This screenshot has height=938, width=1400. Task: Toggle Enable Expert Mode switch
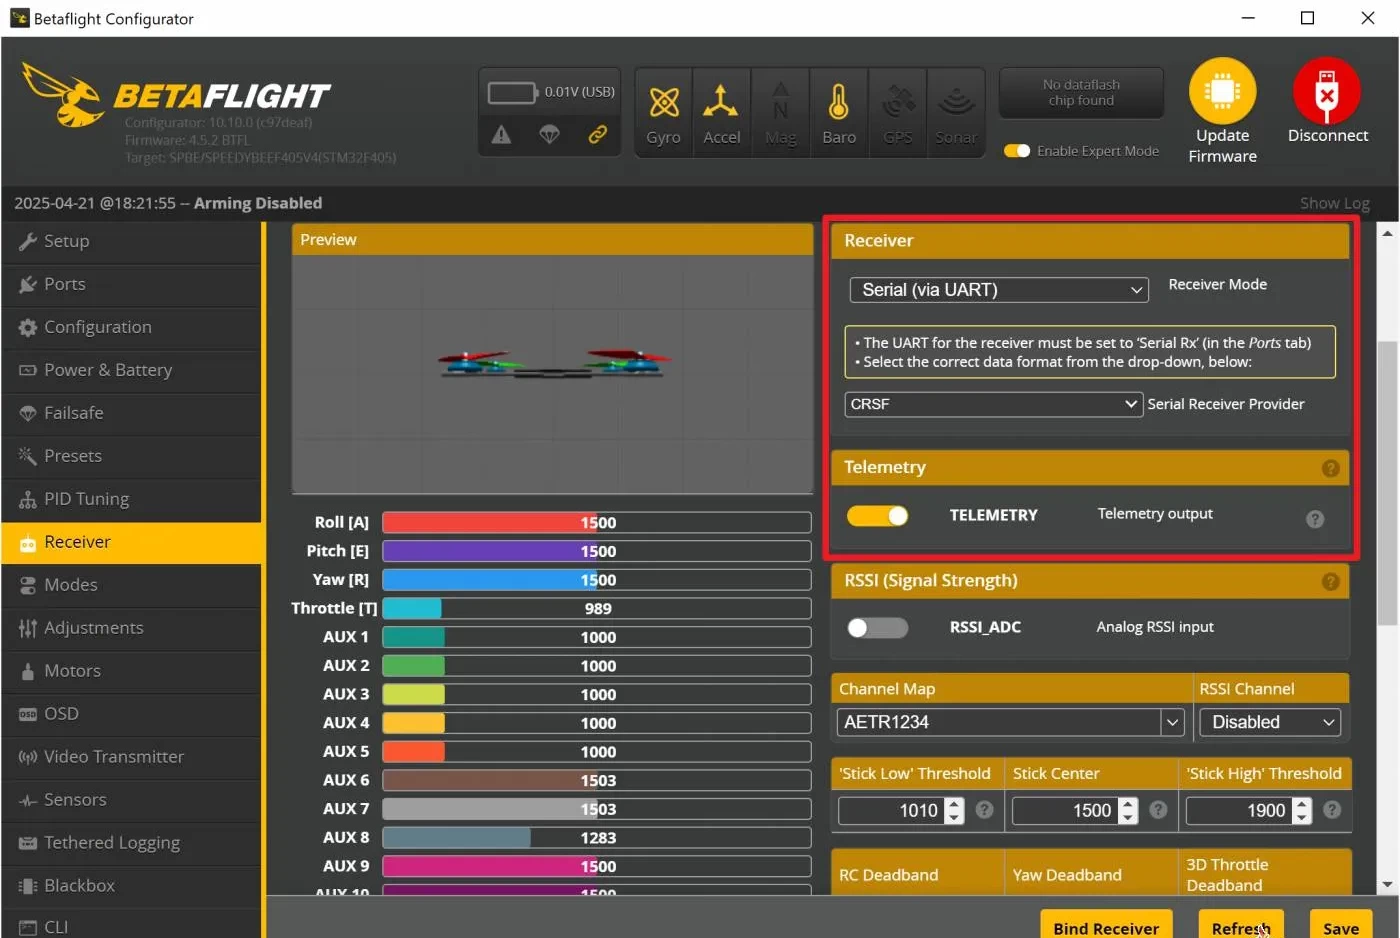[1017, 151]
